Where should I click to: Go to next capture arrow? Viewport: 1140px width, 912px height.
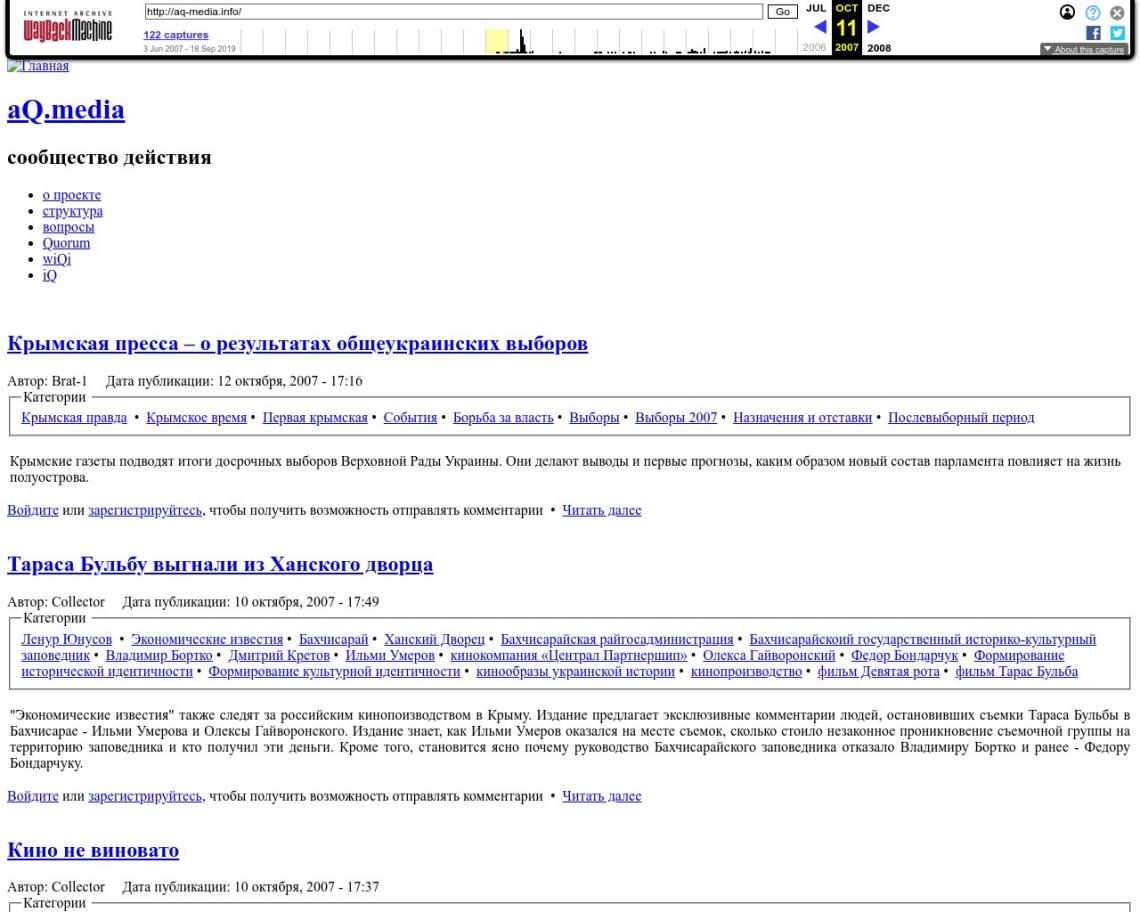pyautogui.click(x=873, y=27)
